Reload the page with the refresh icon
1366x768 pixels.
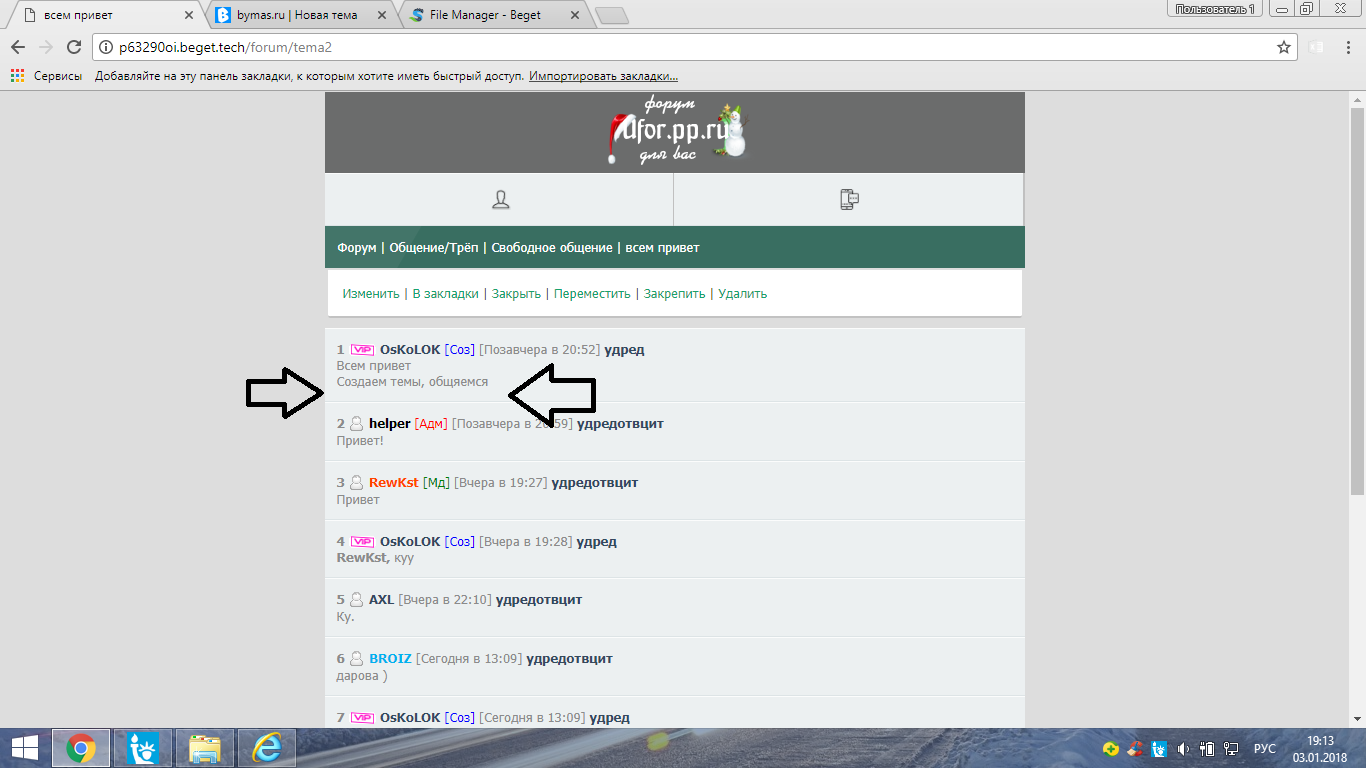click(x=73, y=47)
